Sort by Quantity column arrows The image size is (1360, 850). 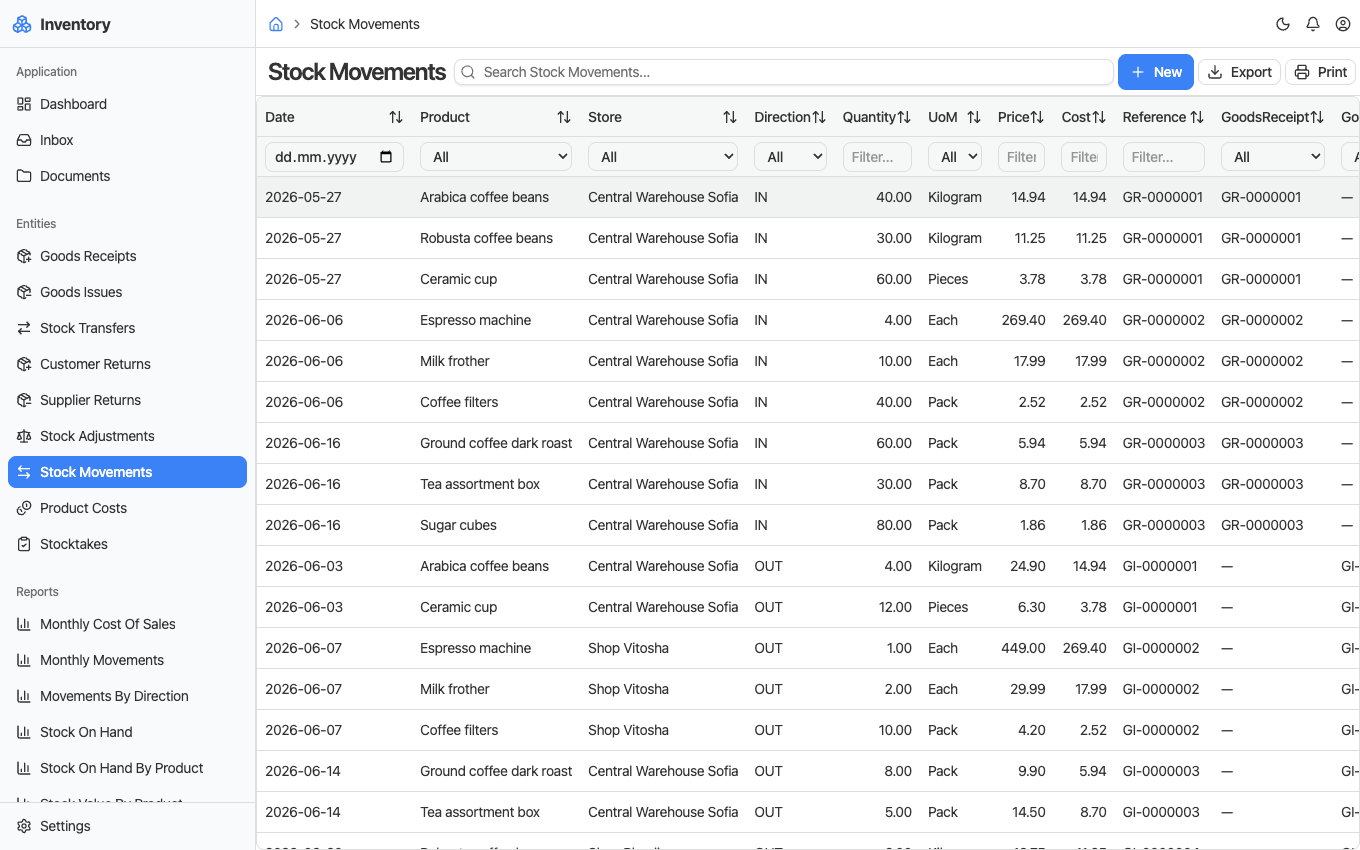point(904,117)
